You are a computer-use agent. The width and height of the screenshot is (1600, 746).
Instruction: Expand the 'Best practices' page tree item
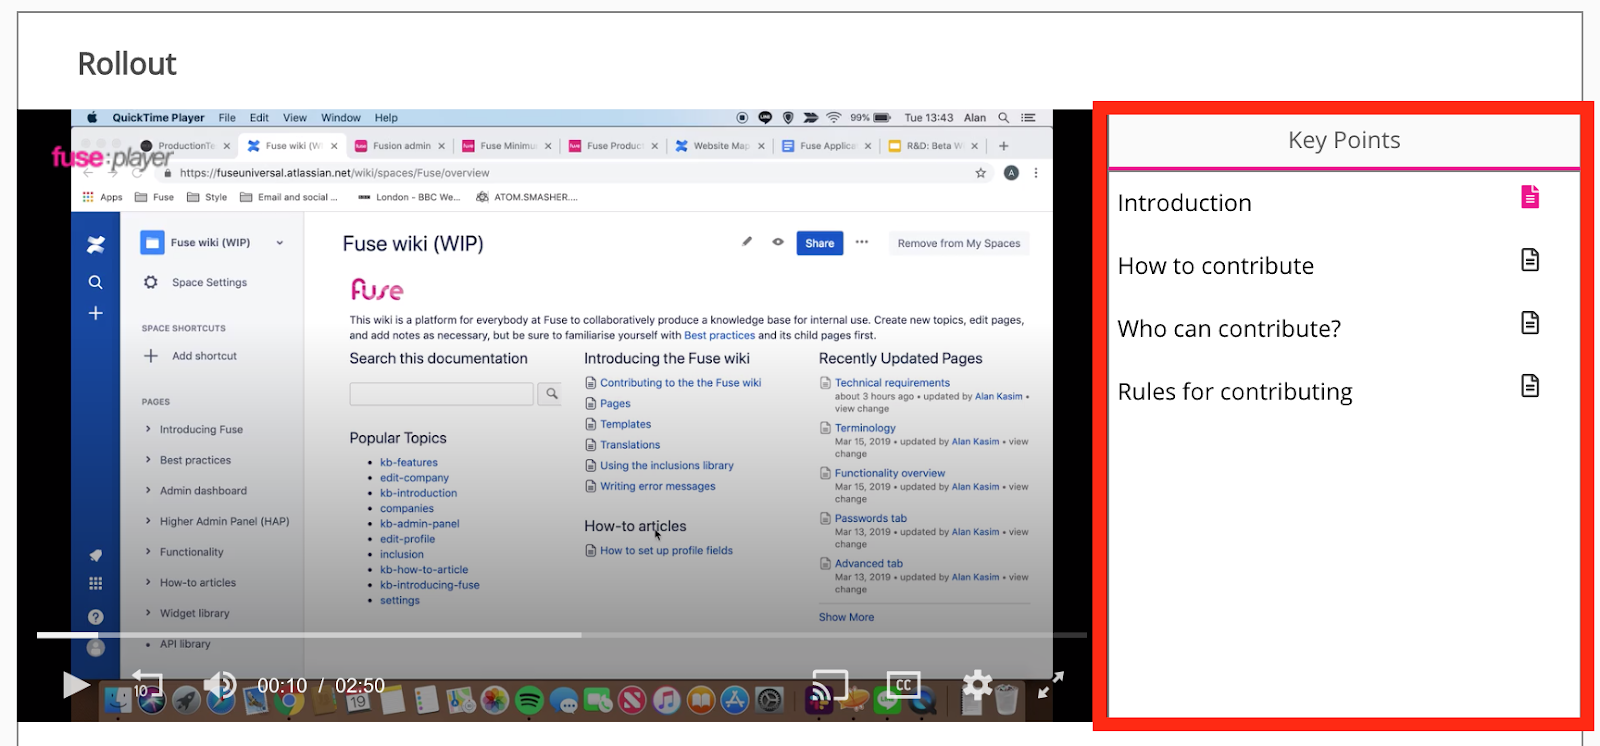tap(149, 460)
